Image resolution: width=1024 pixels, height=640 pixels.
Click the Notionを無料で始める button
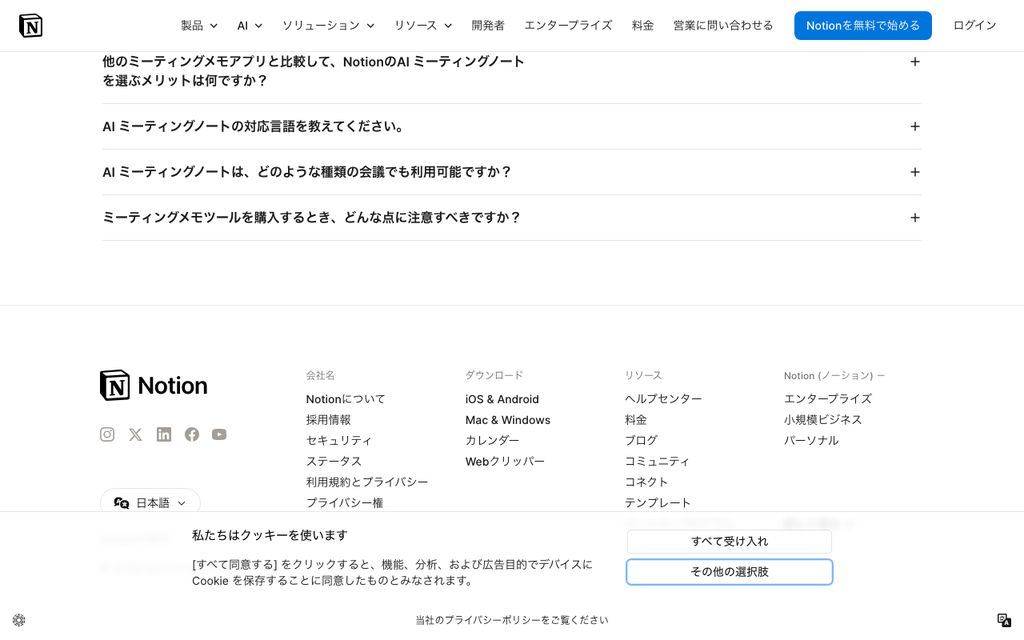coord(863,25)
